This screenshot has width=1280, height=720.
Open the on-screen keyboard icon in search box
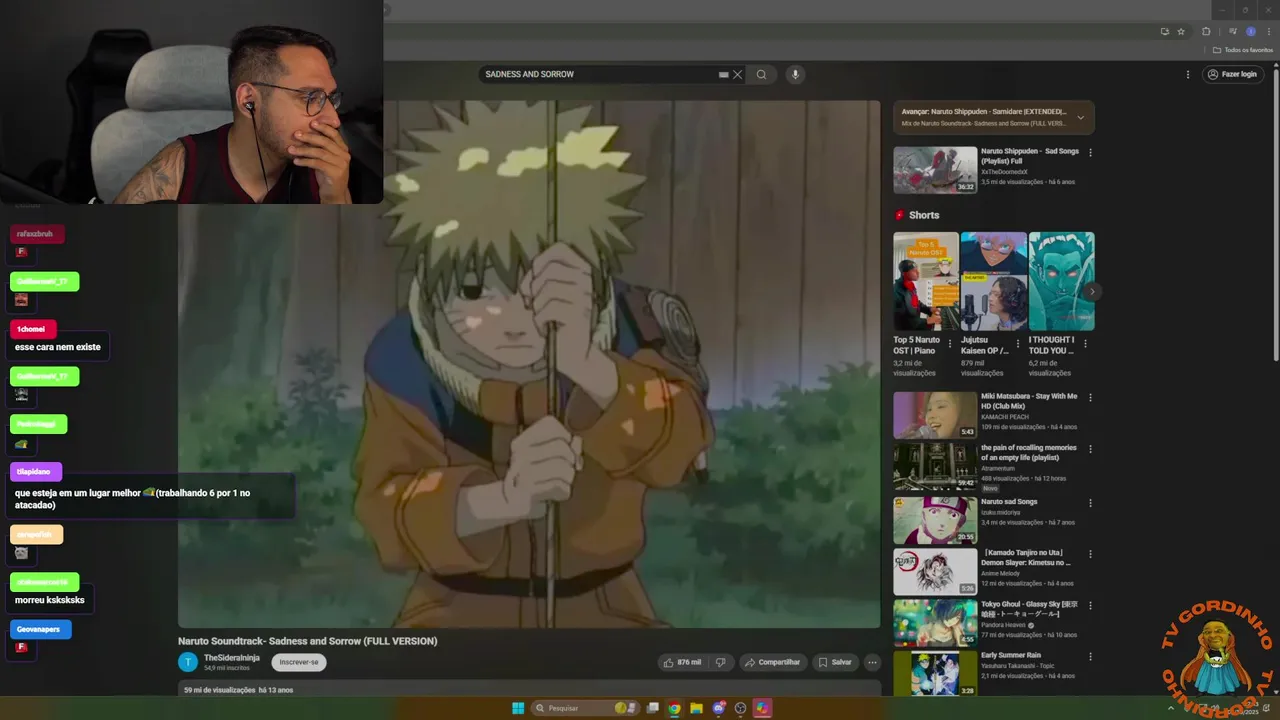coord(724,74)
